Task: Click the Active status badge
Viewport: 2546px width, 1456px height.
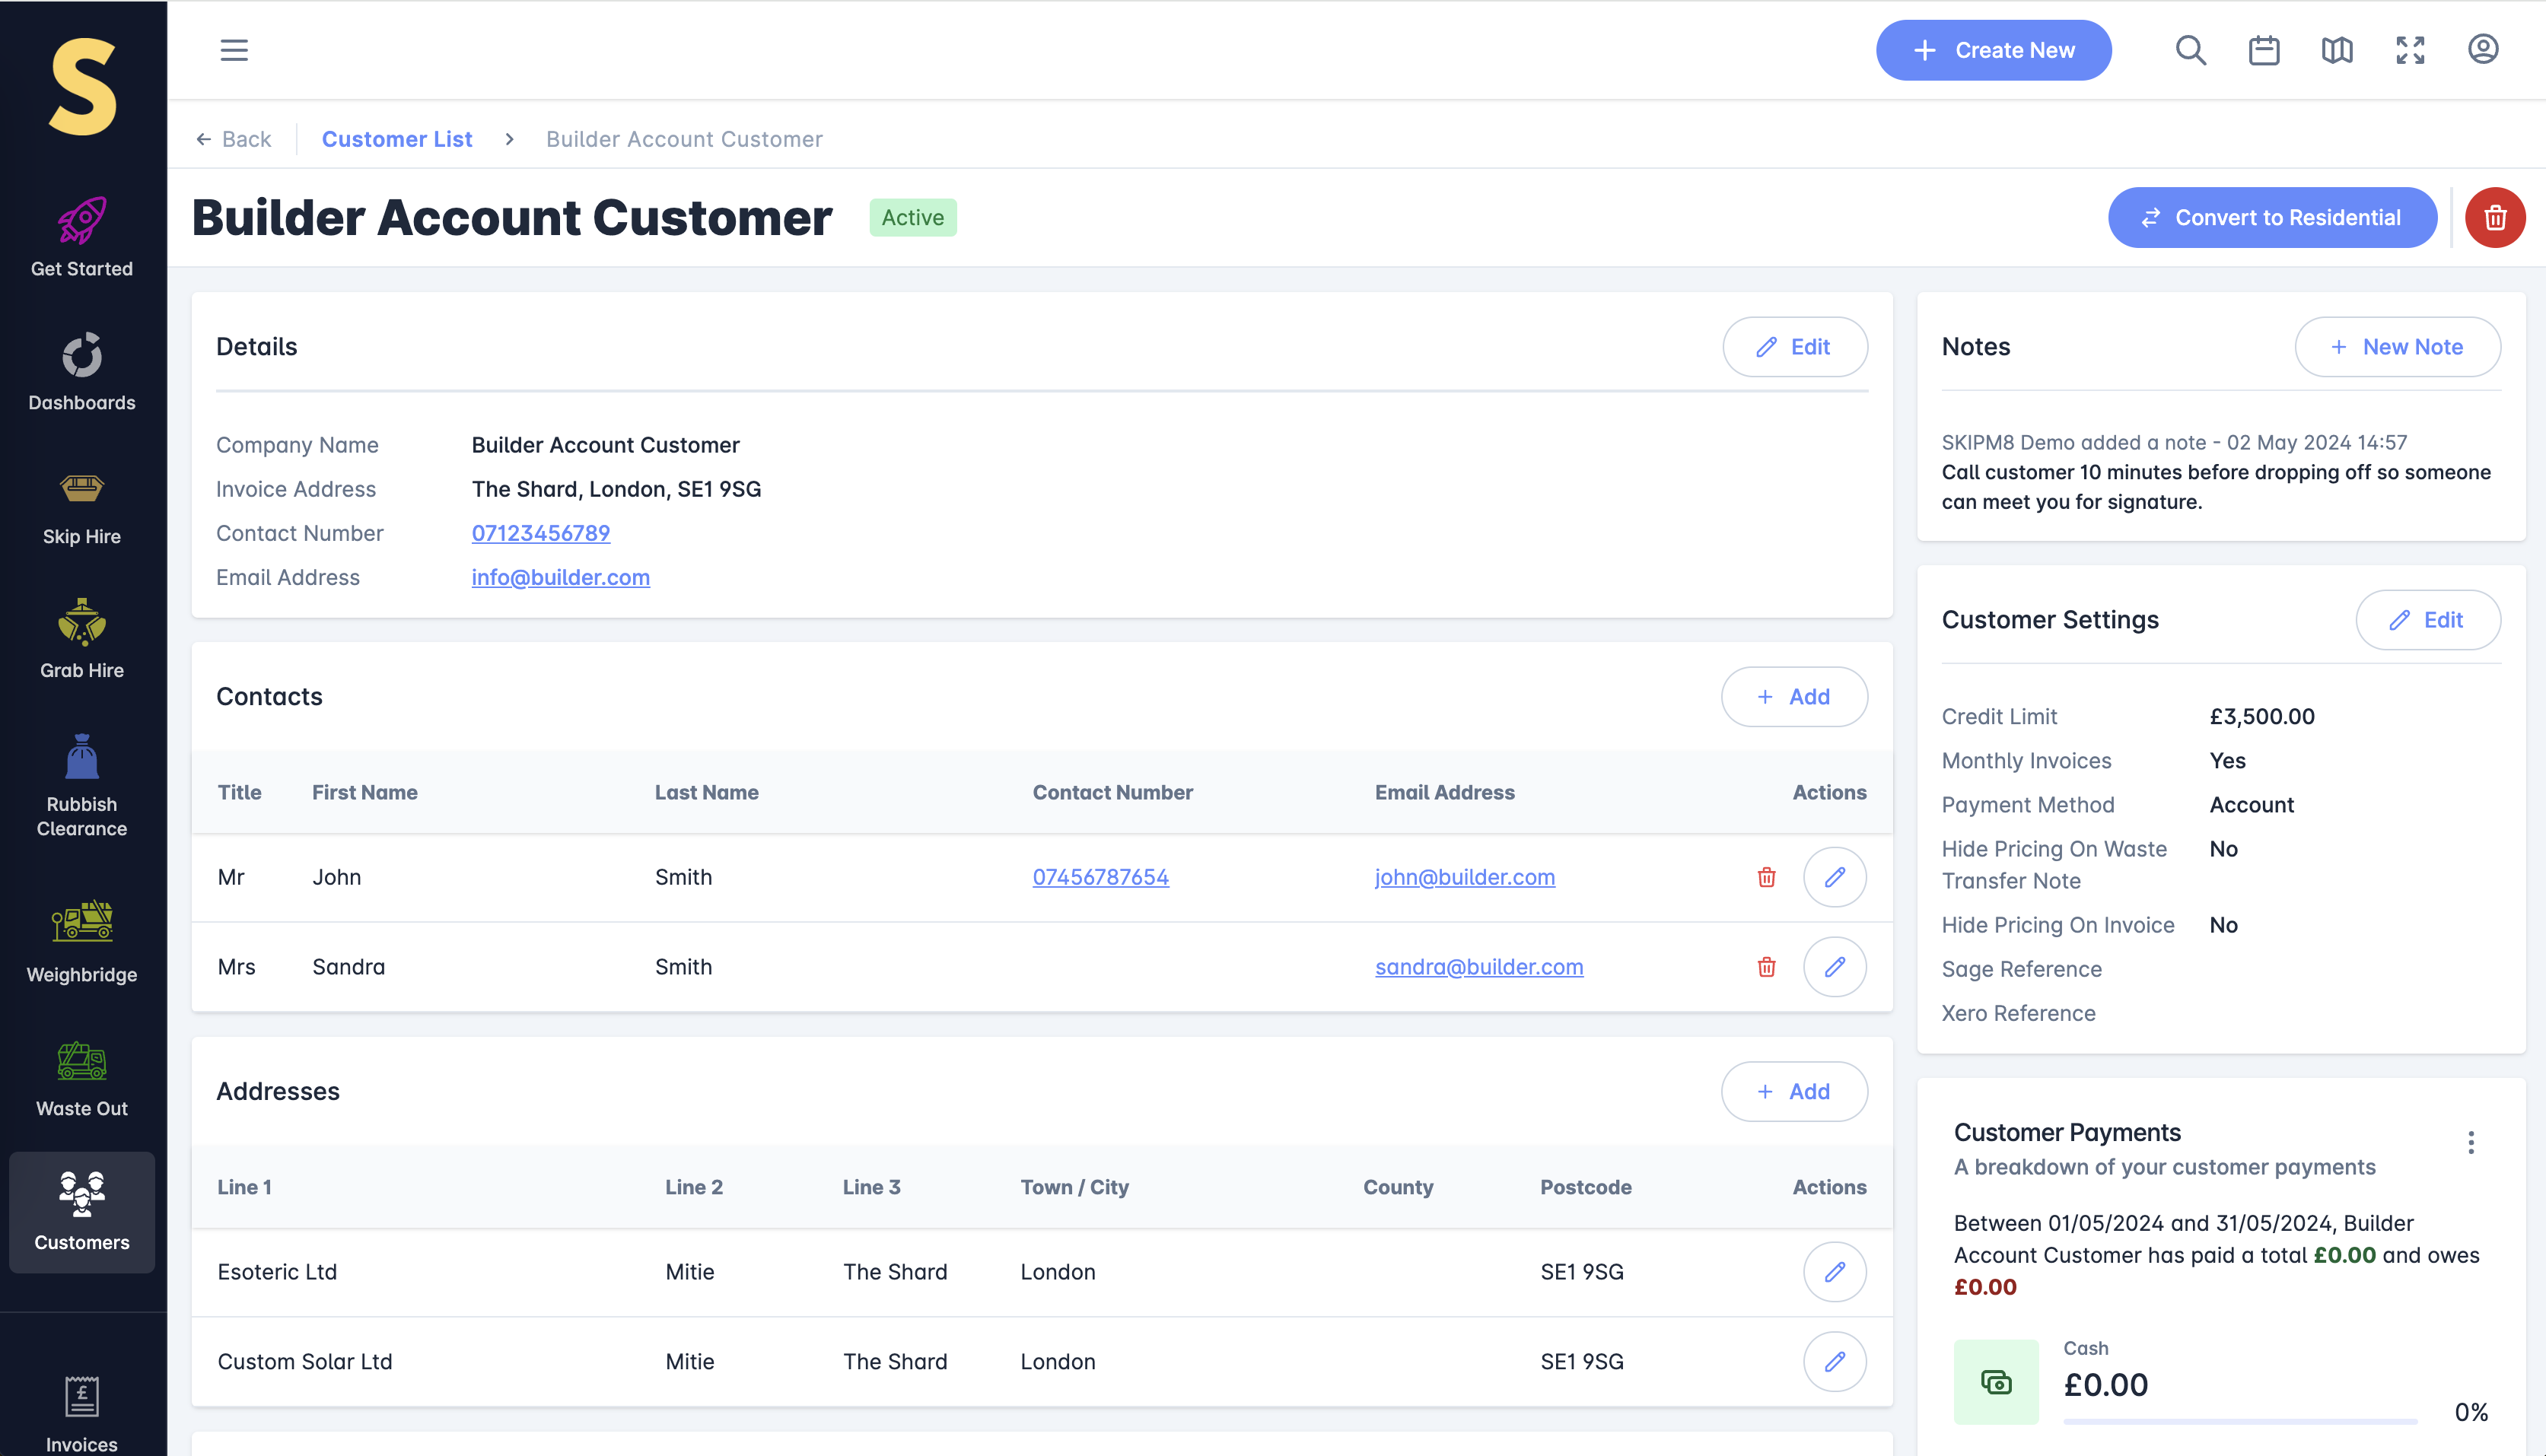Action: 913,217
